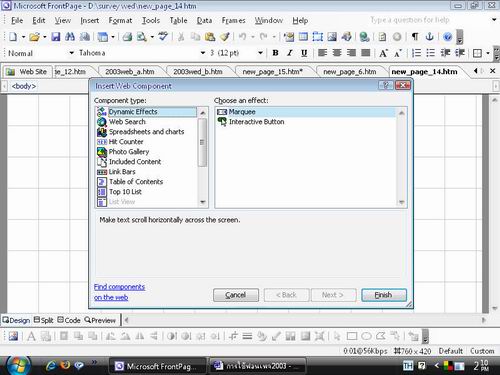The width and height of the screenshot is (500, 375).
Task: Click the Help question mark toolbar icon
Action: [448, 37]
